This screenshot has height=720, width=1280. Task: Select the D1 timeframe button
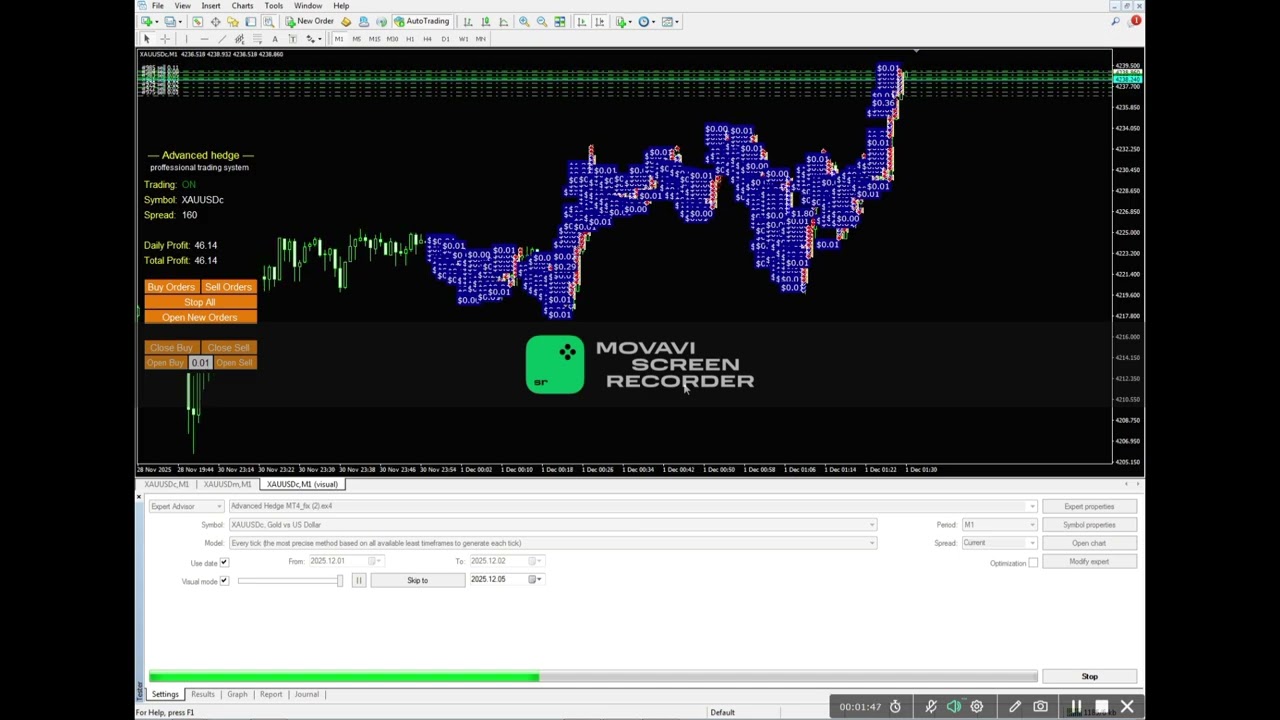pos(446,39)
